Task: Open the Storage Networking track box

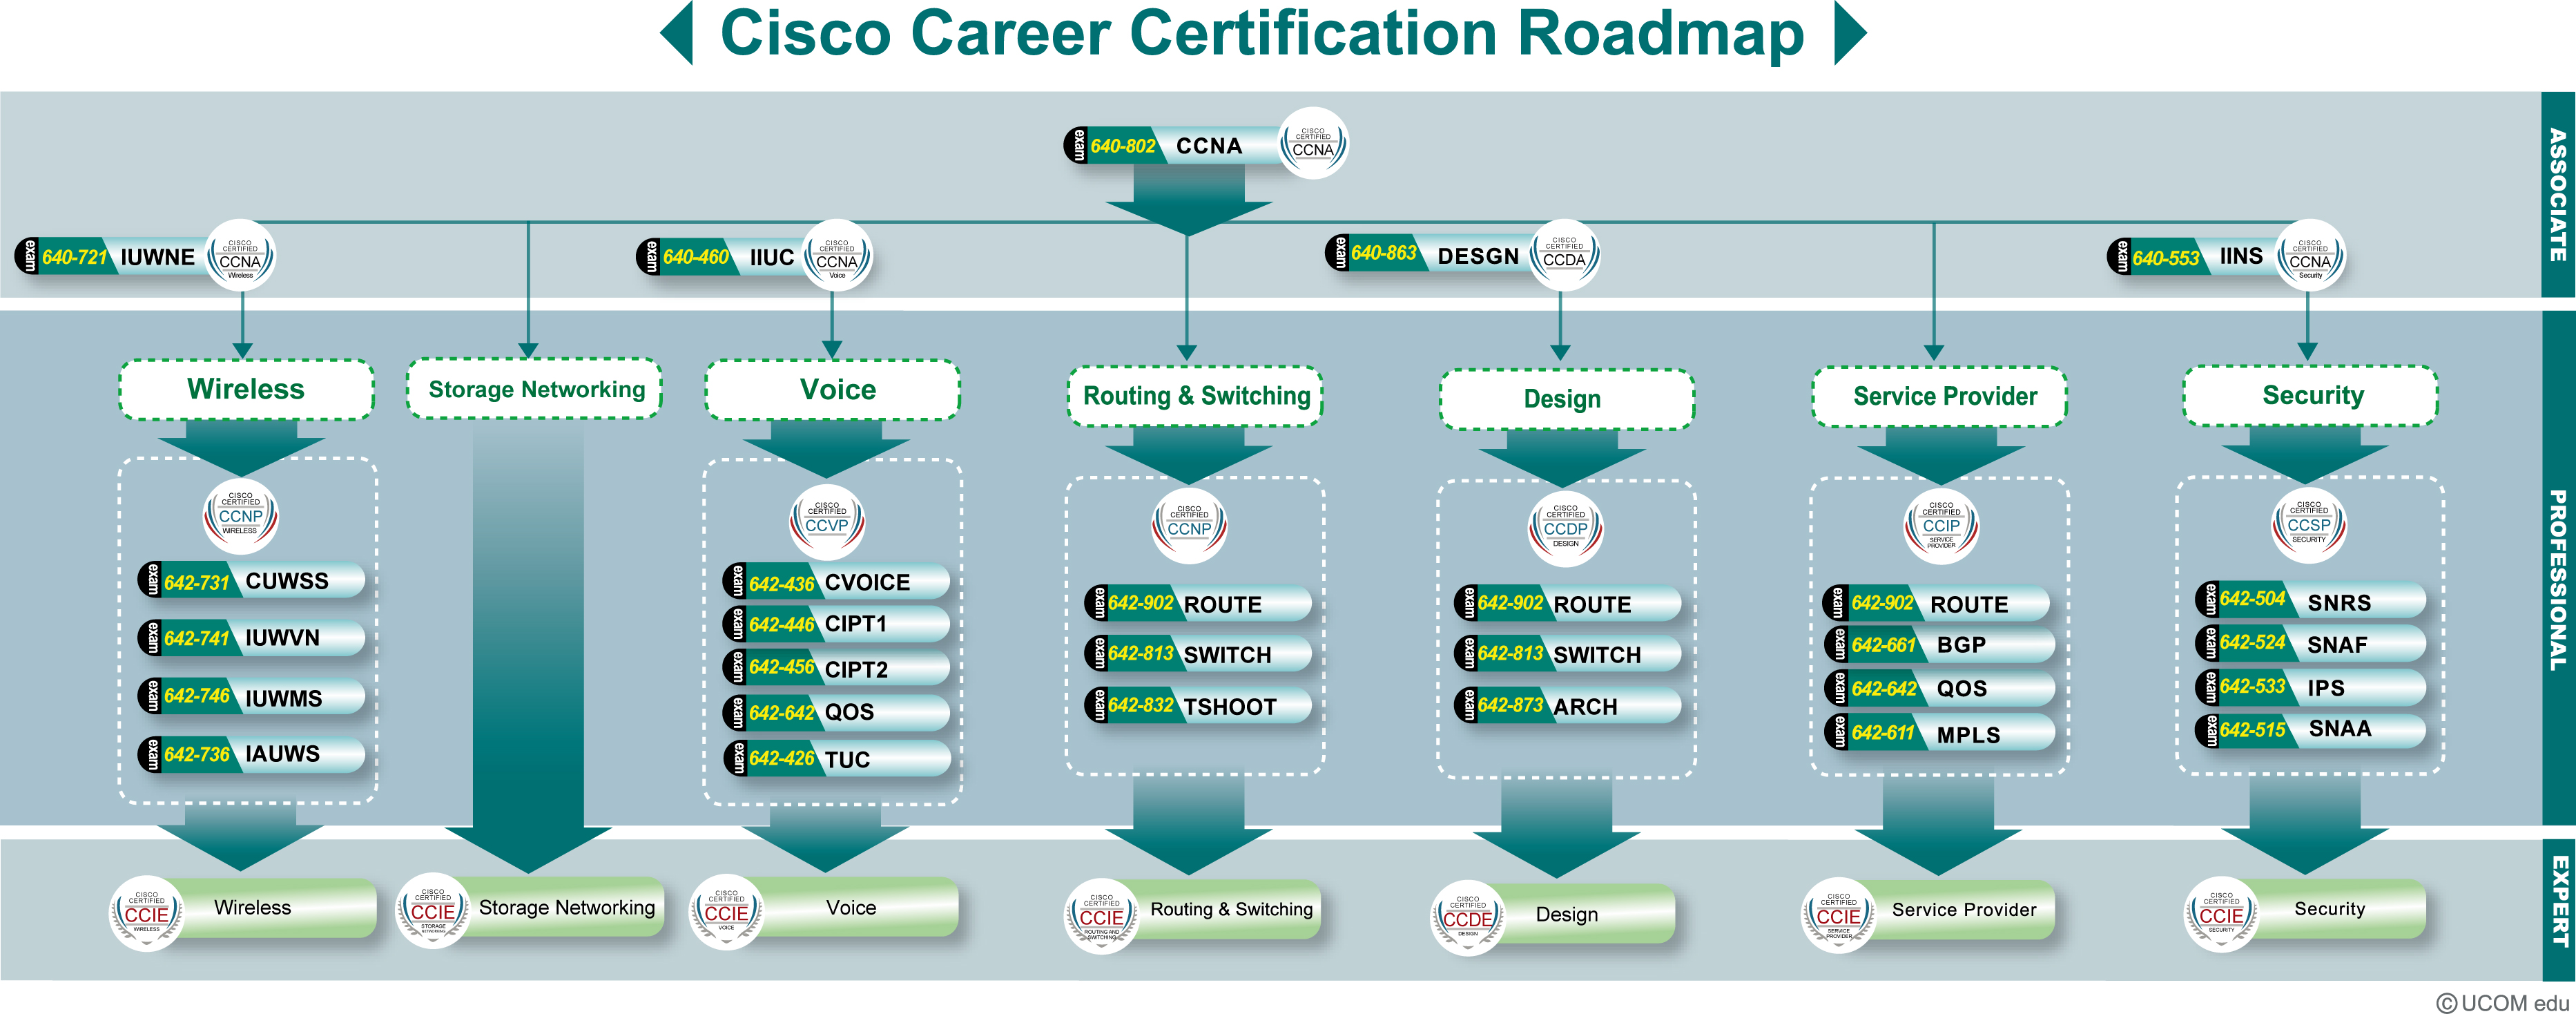Action: point(535,389)
